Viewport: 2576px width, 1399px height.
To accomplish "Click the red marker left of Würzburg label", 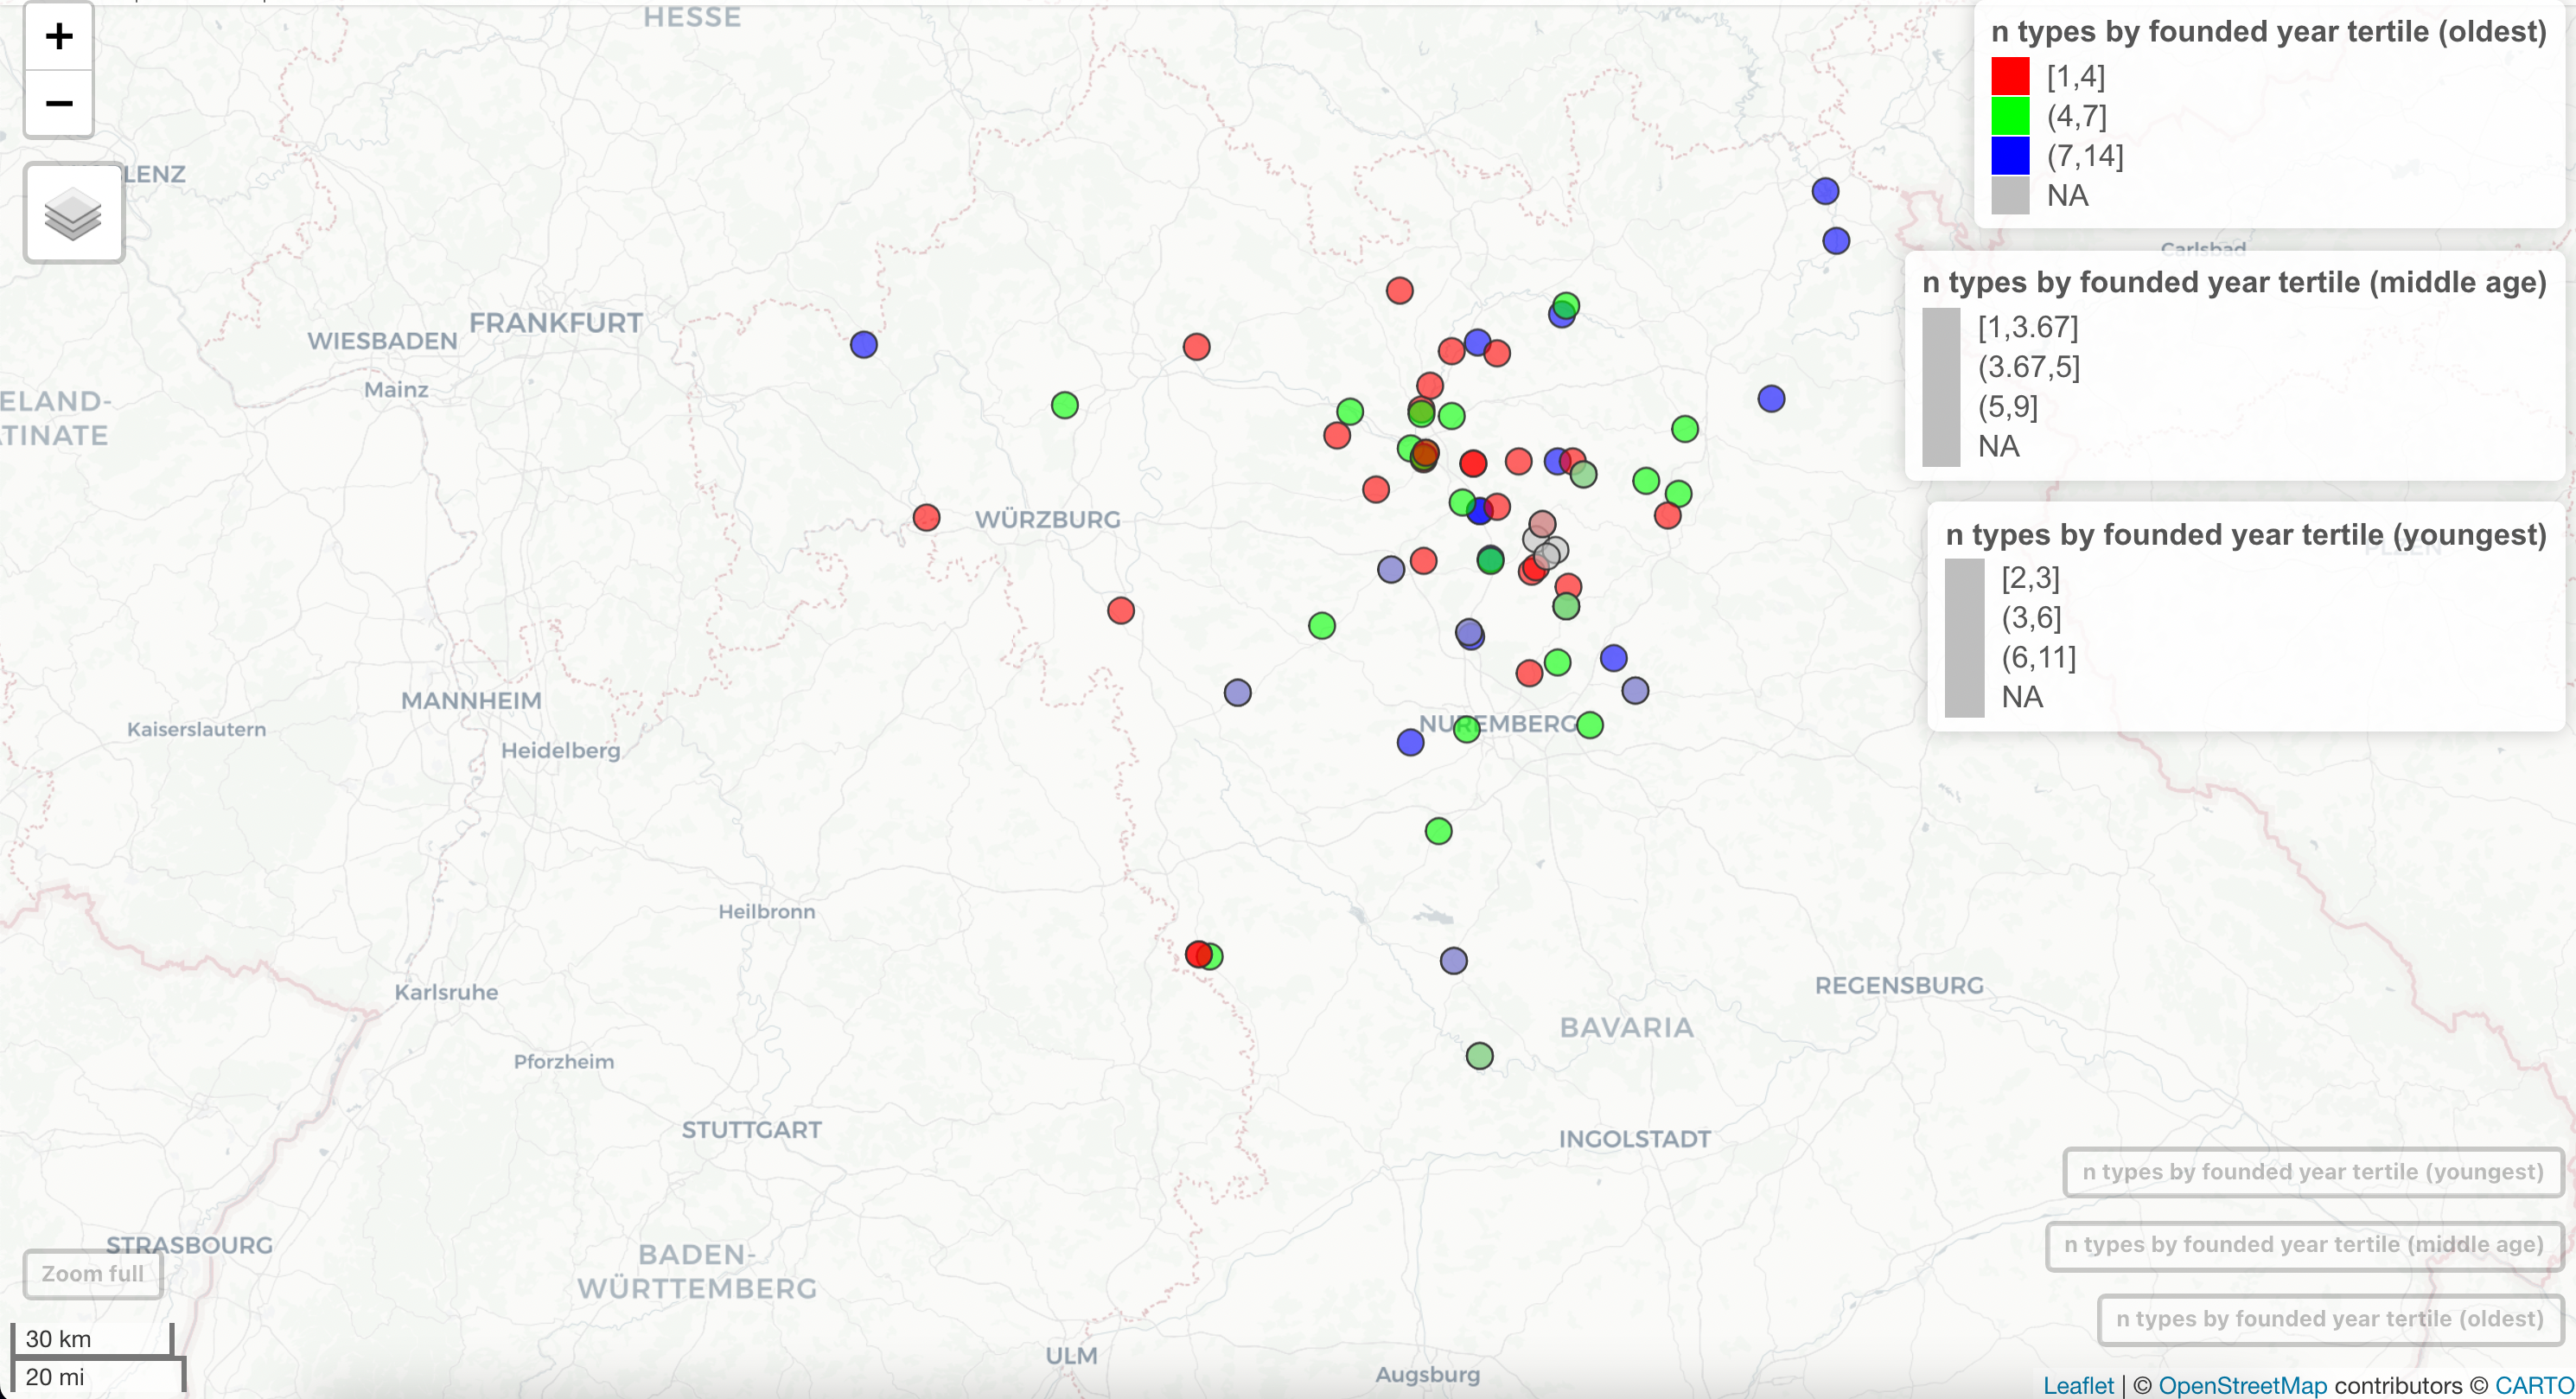I will tap(926, 518).
